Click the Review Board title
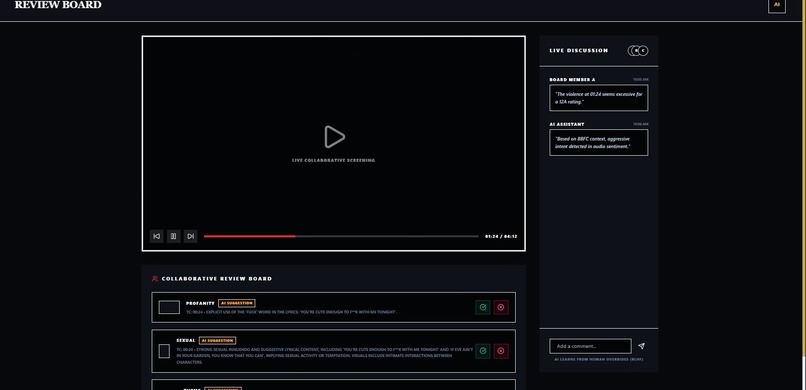Viewport: 806px width, 390px height. pyautogui.click(x=58, y=5)
